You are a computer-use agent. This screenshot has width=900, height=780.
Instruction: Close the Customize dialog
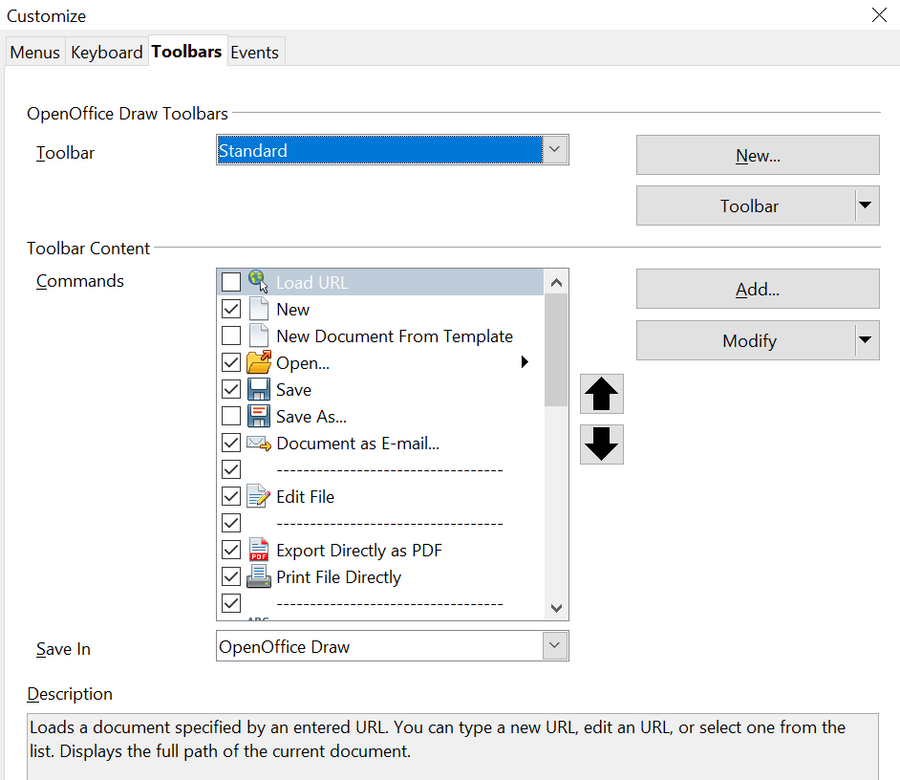coord(879,15)
